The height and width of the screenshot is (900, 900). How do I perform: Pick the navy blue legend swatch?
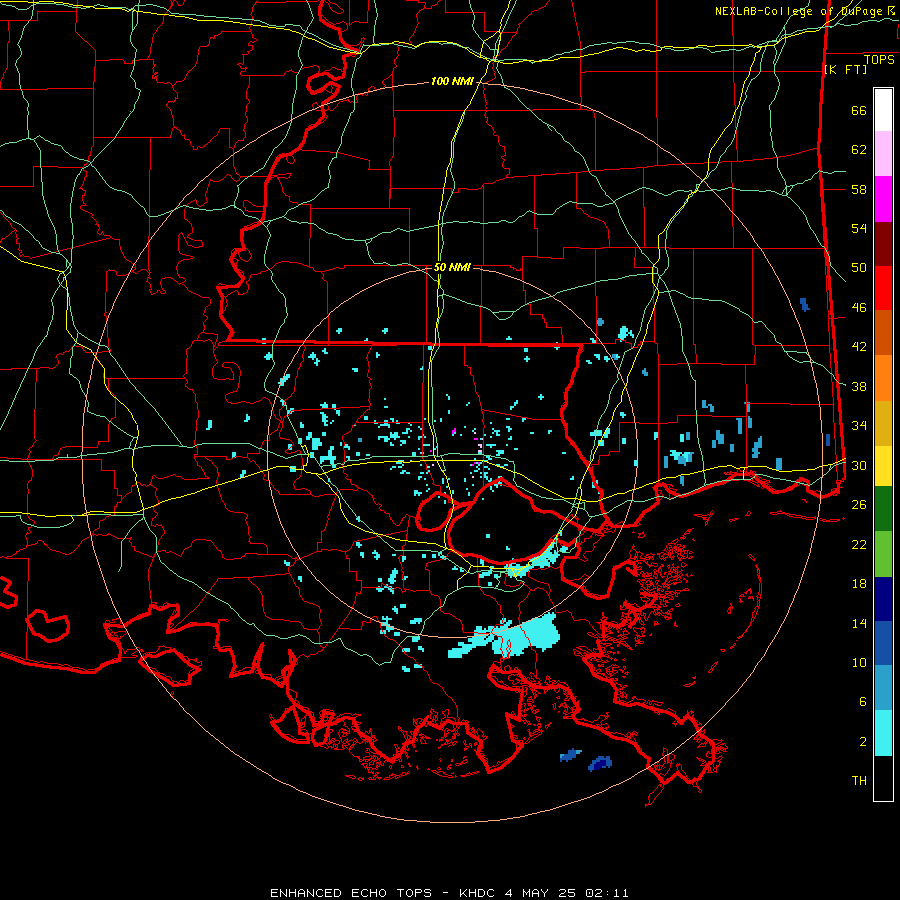(x=883, y=599)
